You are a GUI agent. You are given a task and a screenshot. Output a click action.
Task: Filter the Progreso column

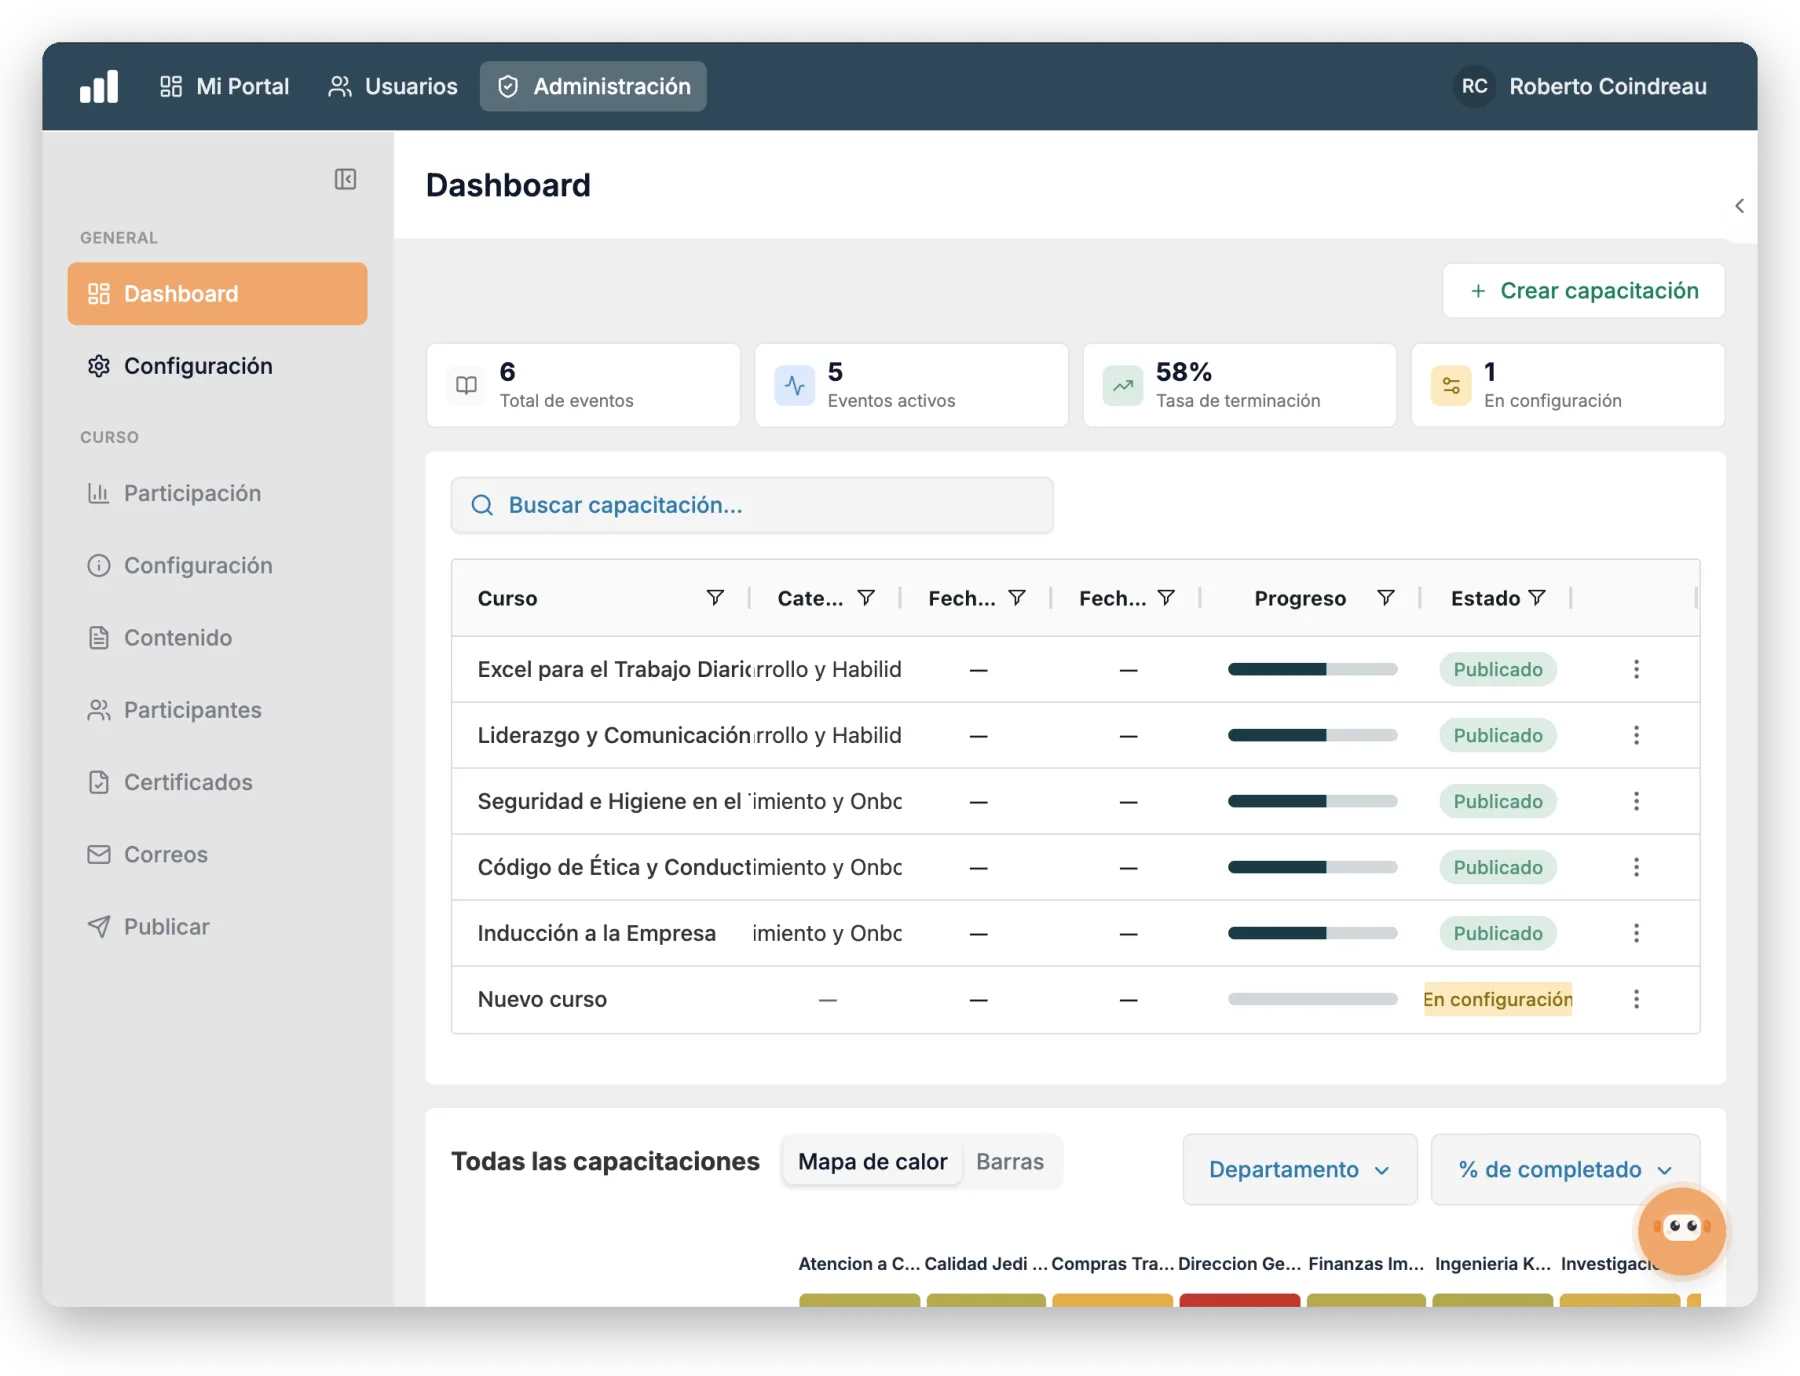[1386, 598]
